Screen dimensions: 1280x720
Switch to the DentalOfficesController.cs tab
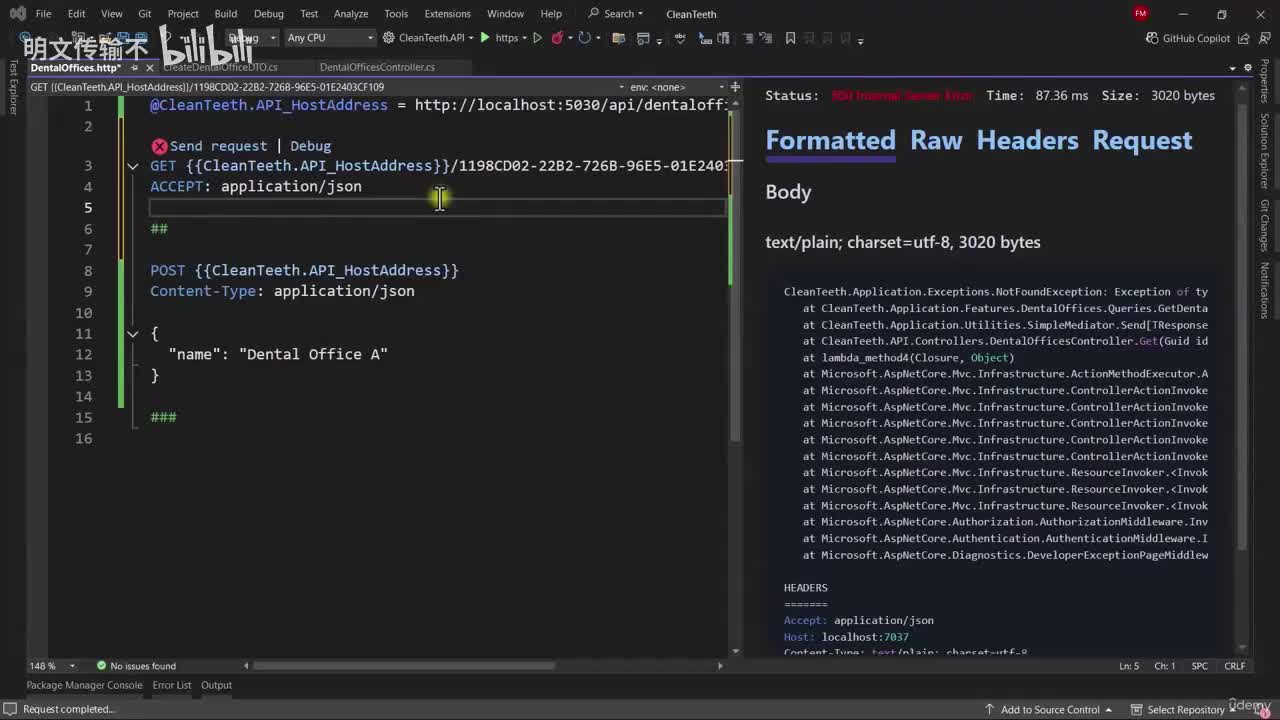[x=377, y=67]
